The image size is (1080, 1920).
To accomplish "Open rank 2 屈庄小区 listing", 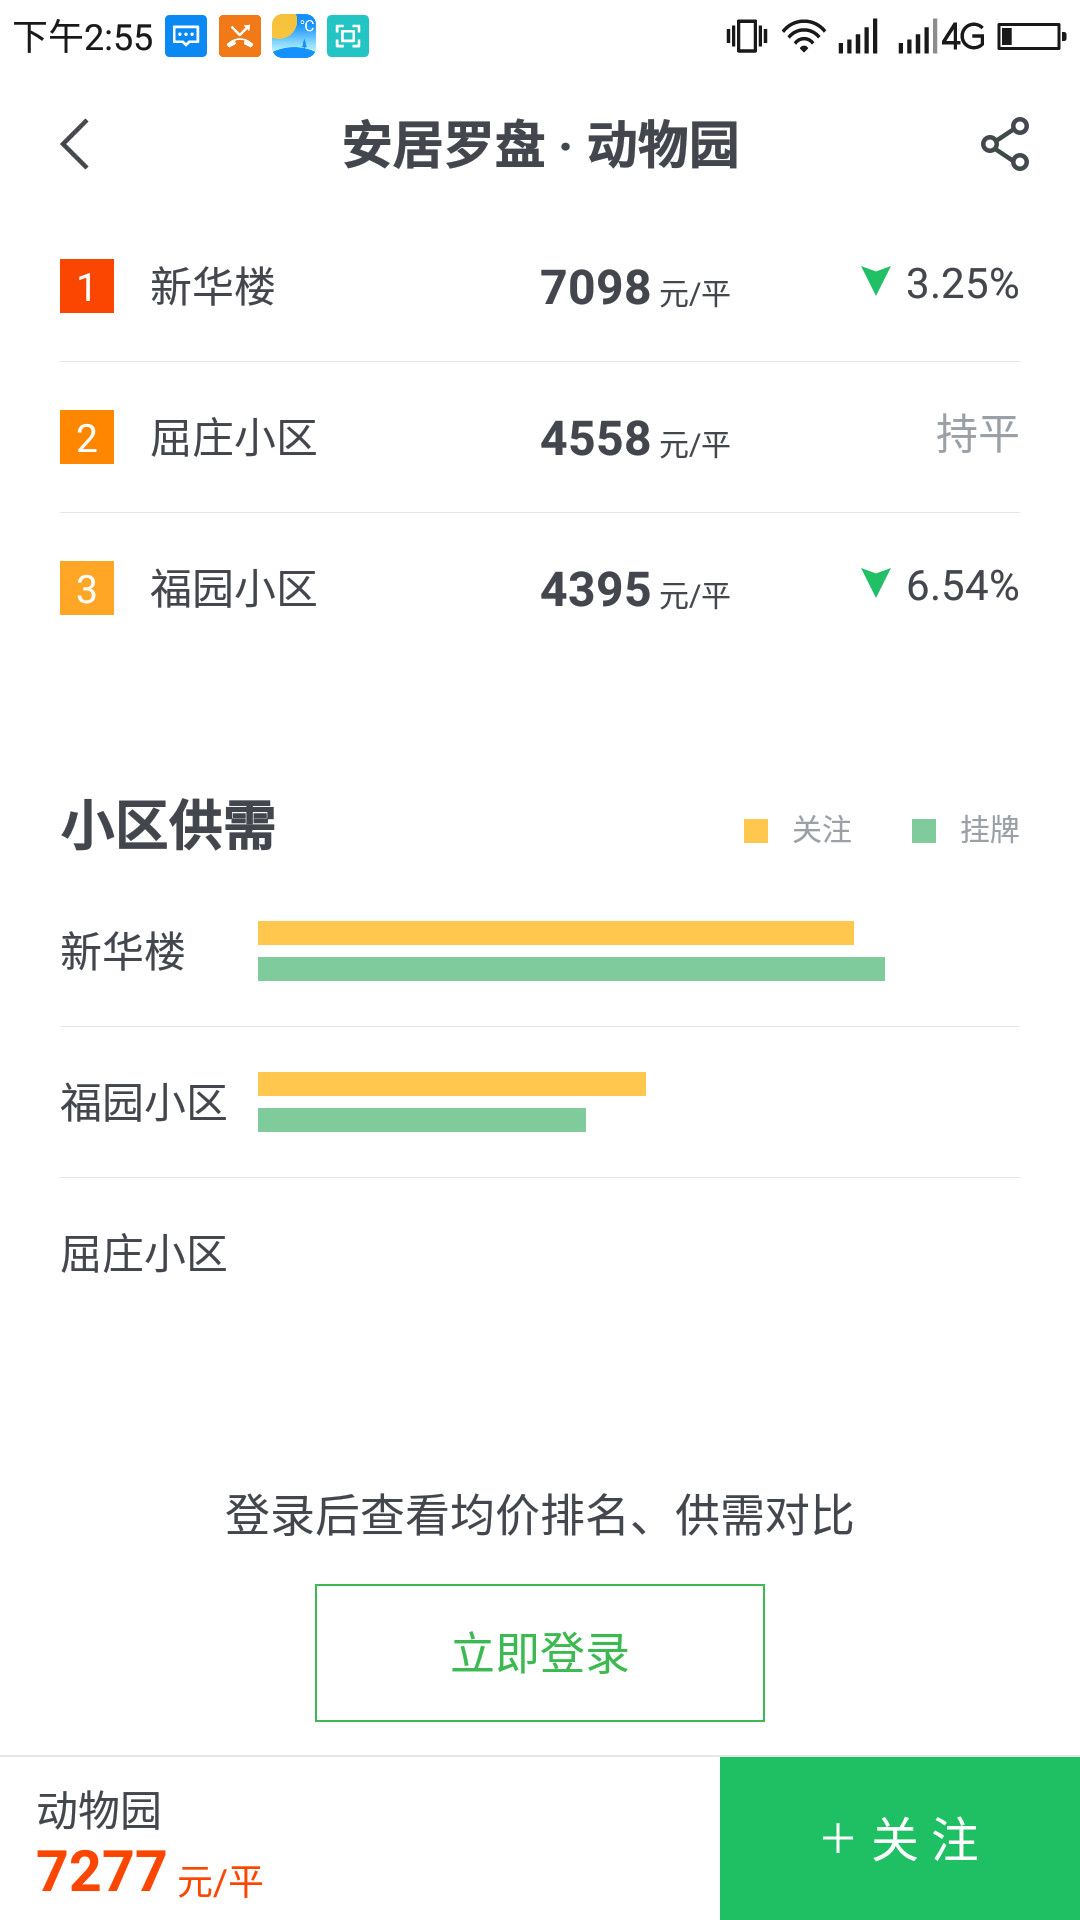I will point(540,438).
